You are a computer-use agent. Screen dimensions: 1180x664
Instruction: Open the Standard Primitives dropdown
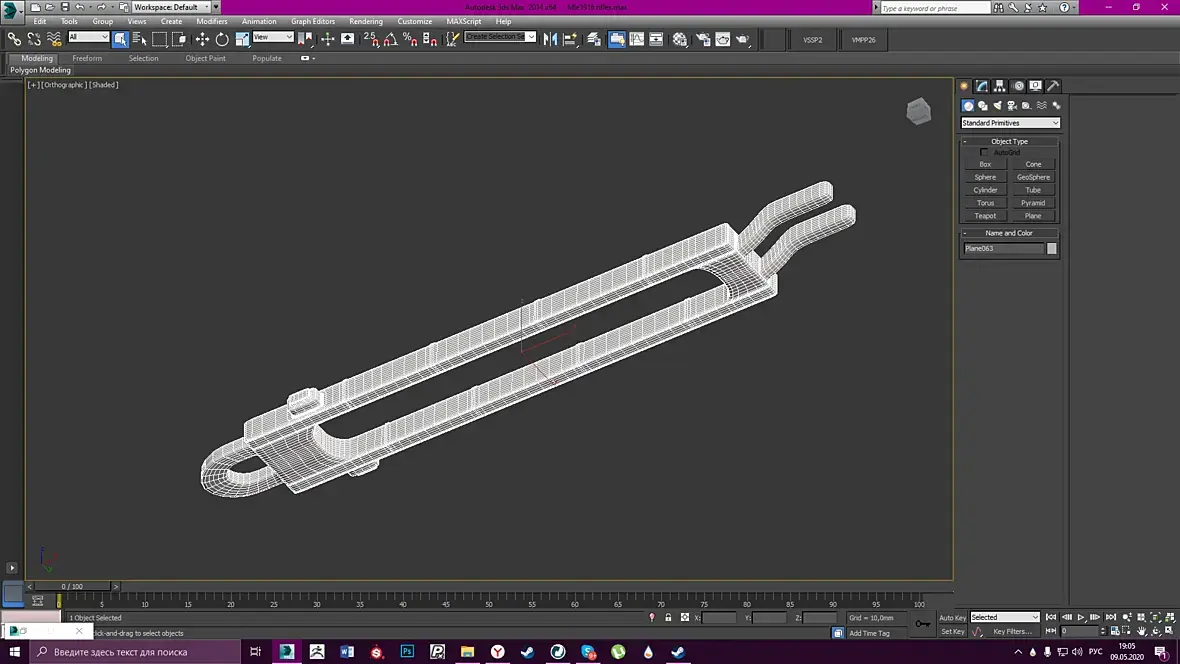(x=1010, y=123)
